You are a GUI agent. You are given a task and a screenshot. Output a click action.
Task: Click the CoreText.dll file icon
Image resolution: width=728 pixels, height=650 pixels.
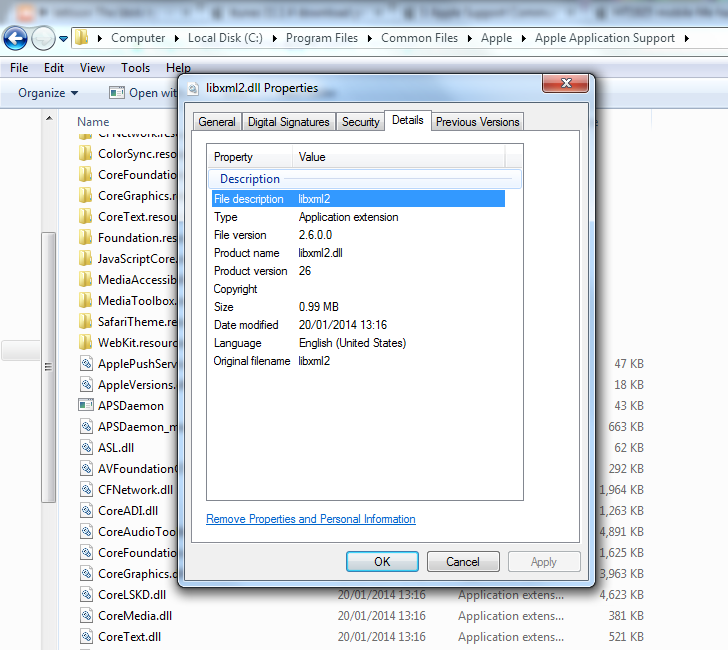86,637
